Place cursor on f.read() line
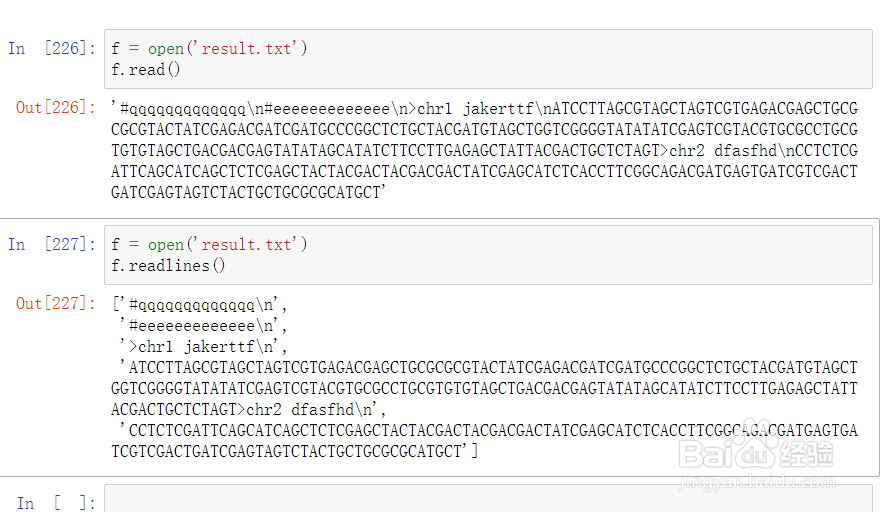 pos(146,70)
